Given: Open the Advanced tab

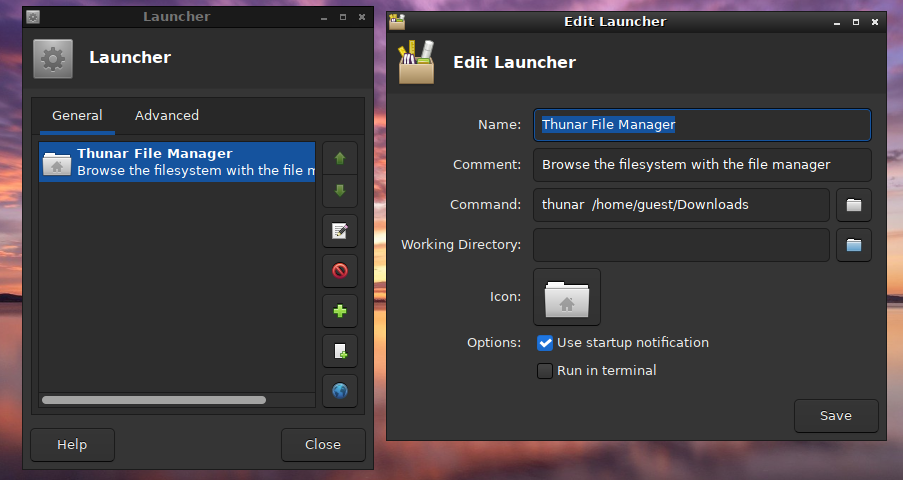Looking at the screenshot, I should (x=167, y=115).
